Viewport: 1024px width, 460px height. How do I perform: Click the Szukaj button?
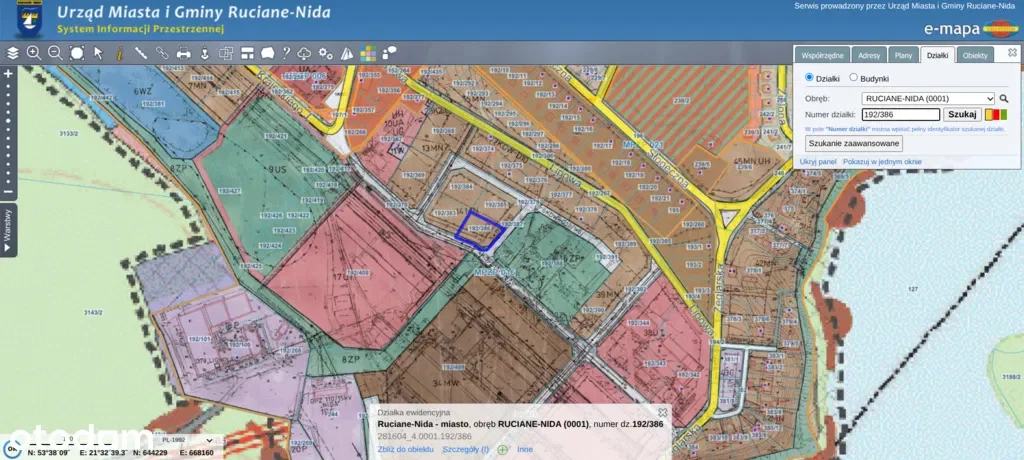(962, 115)
